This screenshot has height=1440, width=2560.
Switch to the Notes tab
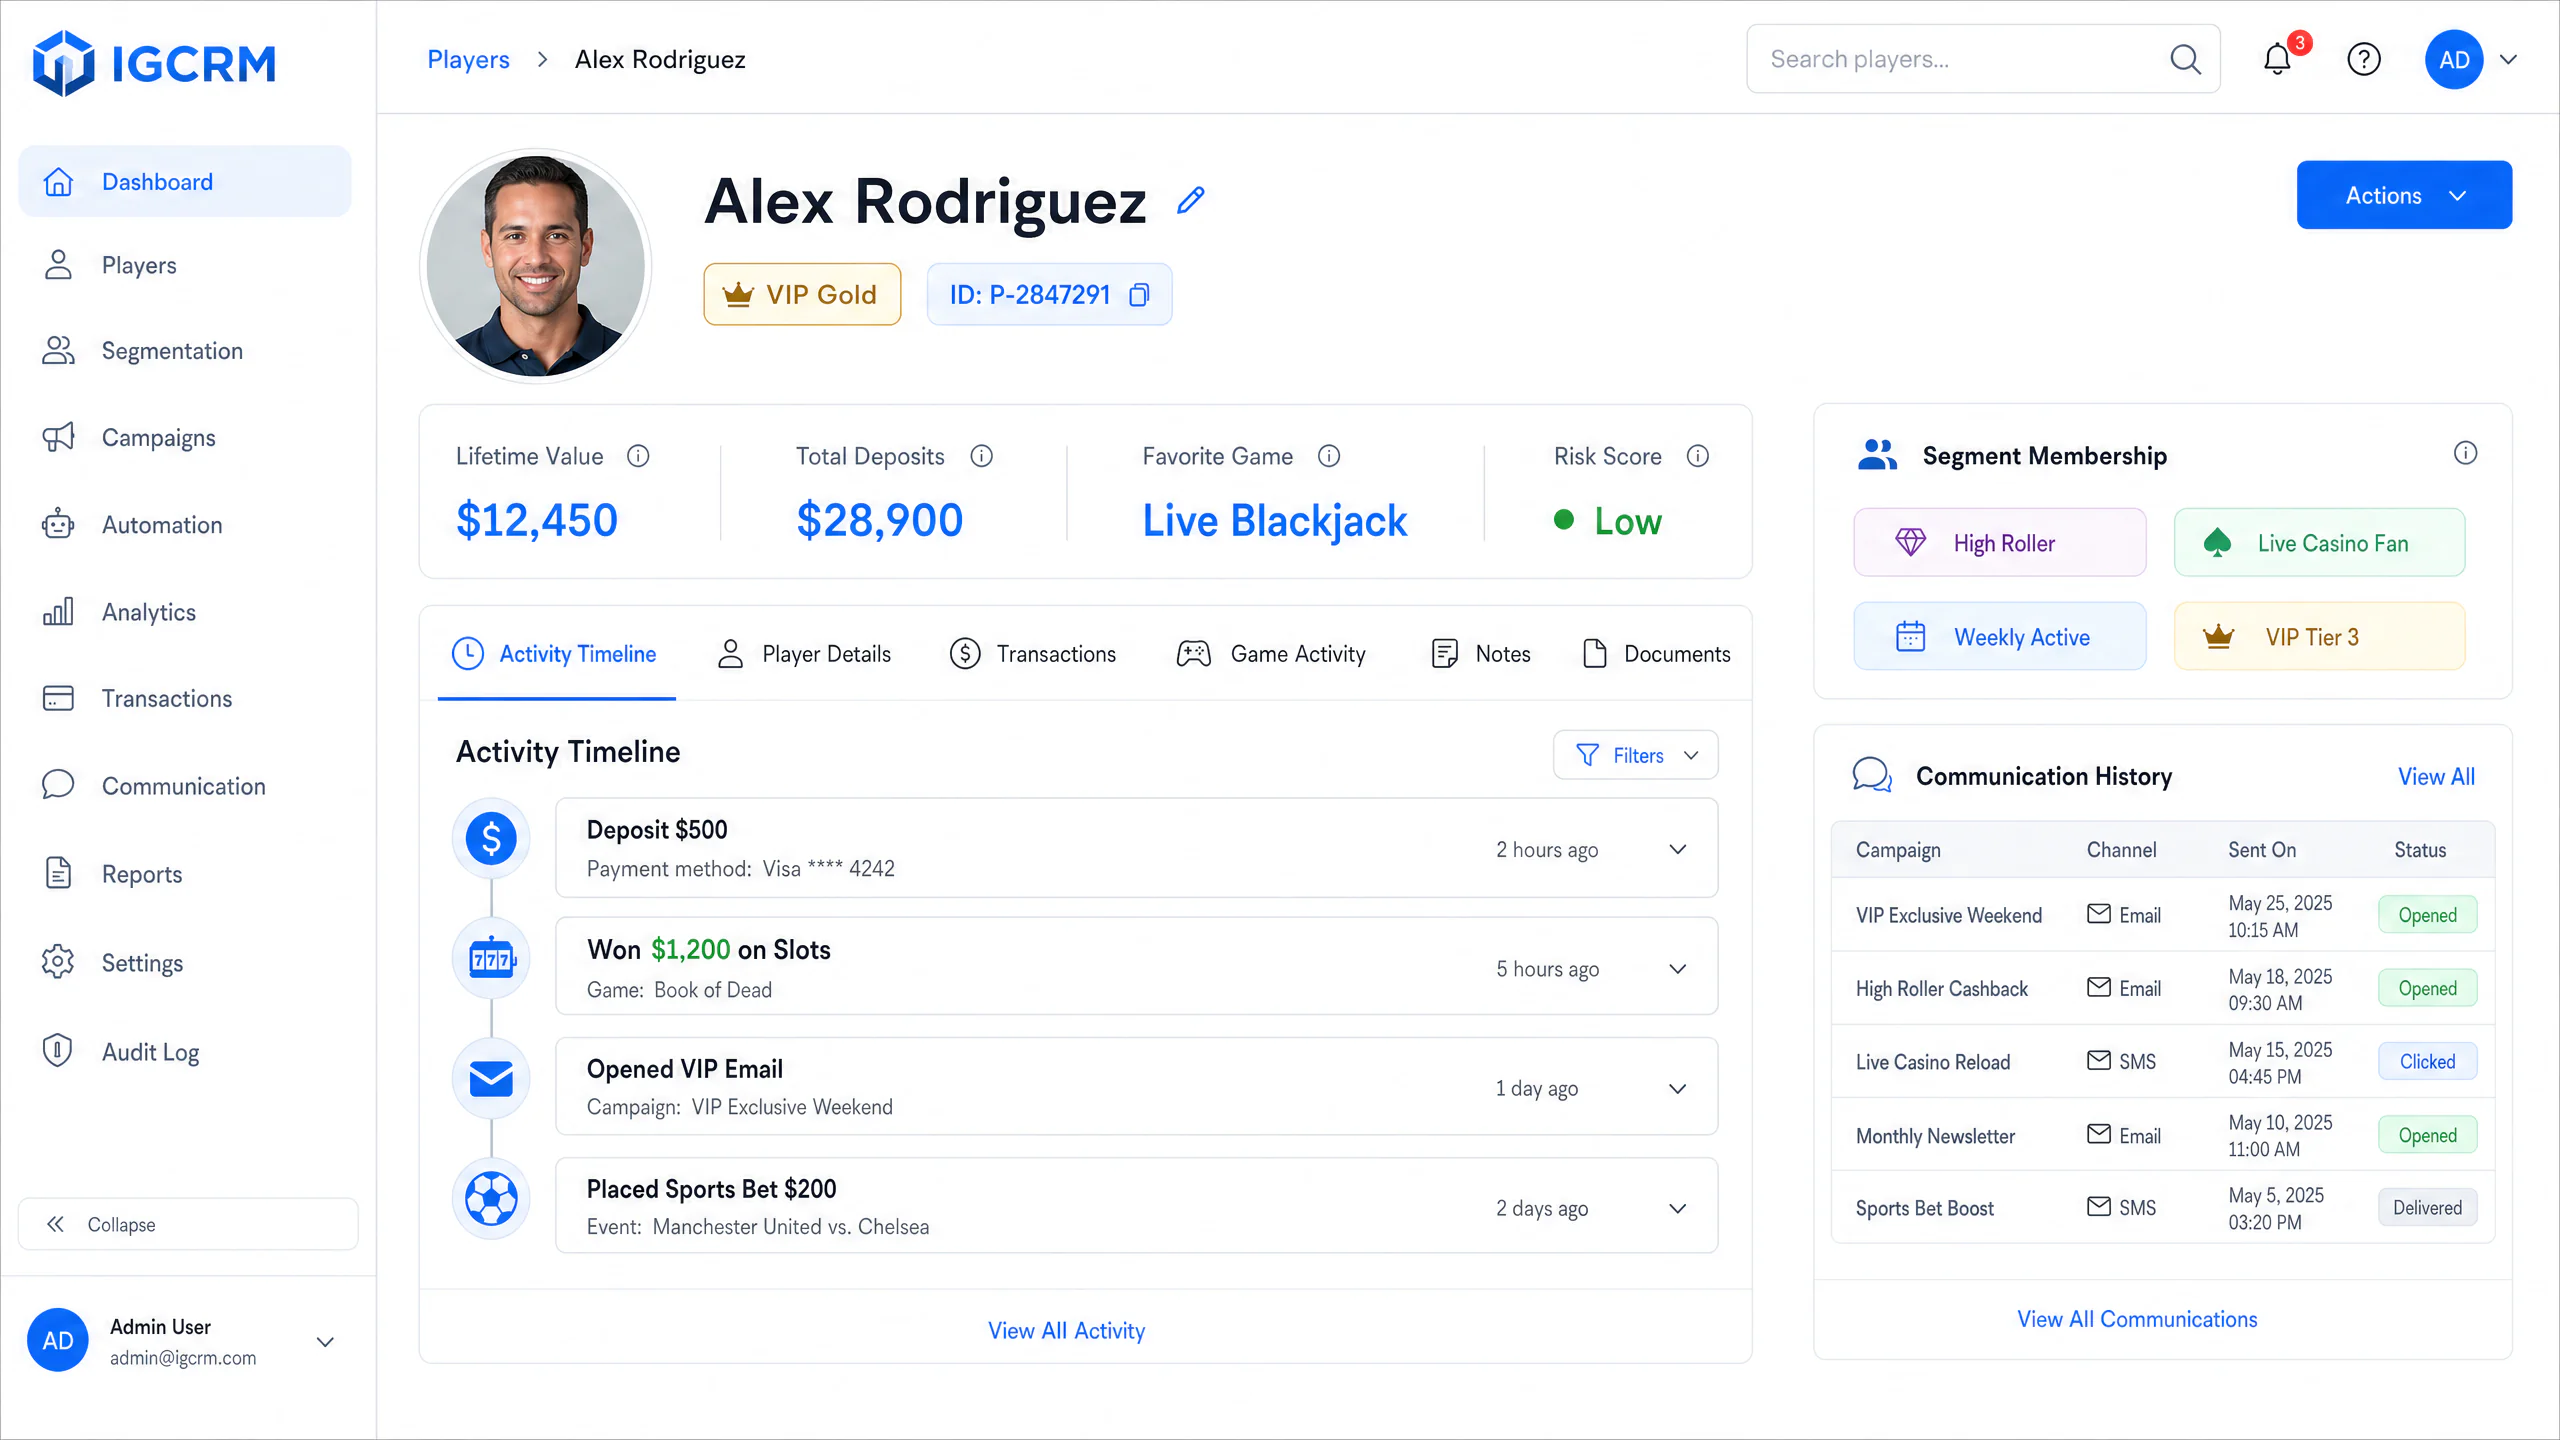(x=1480, y=654)
